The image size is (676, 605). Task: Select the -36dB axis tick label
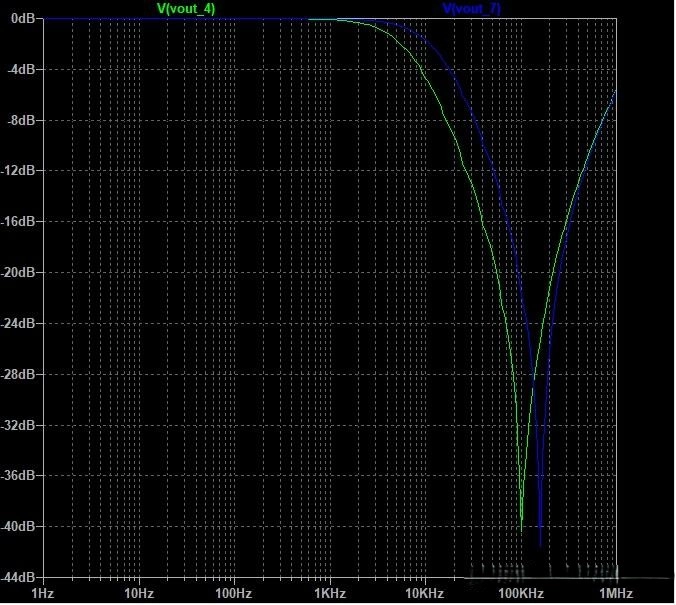[18, 476]
